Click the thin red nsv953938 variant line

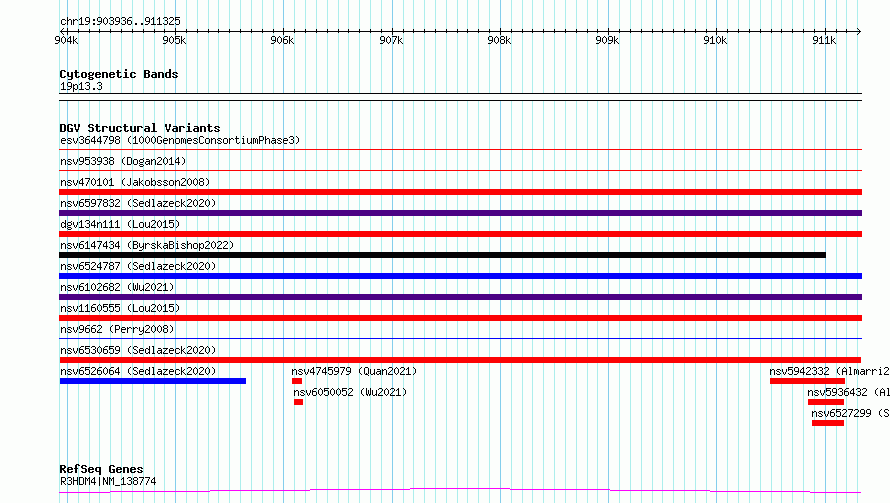click(460, 170)
